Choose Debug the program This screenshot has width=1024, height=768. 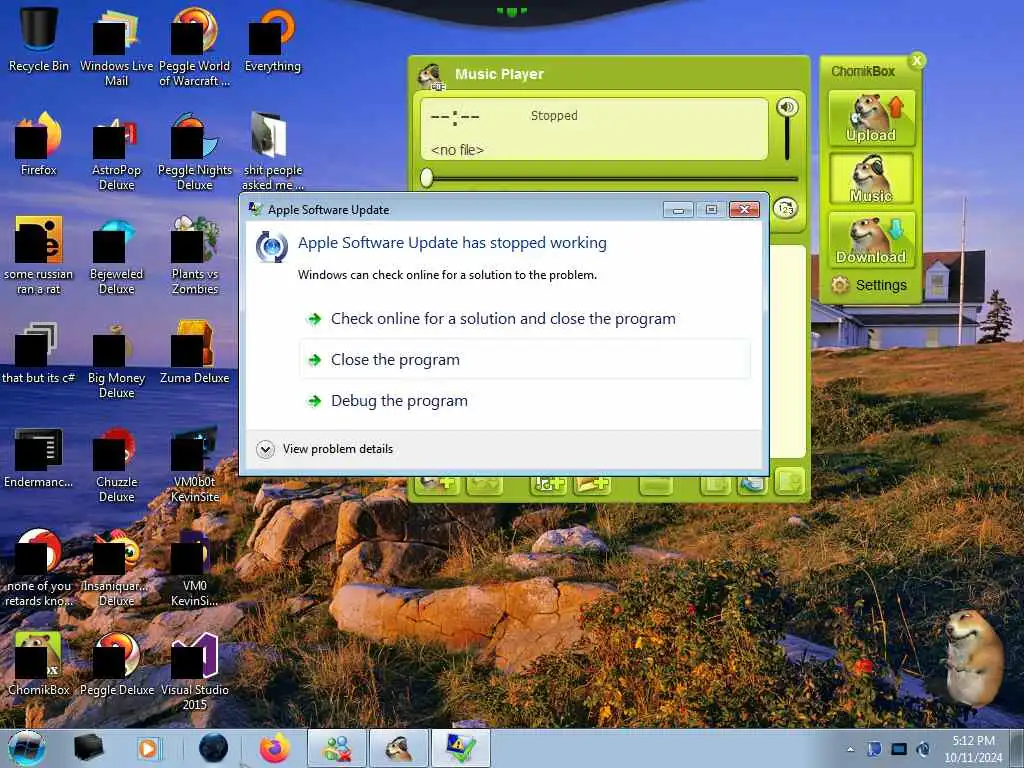click(x=399, y=401)
